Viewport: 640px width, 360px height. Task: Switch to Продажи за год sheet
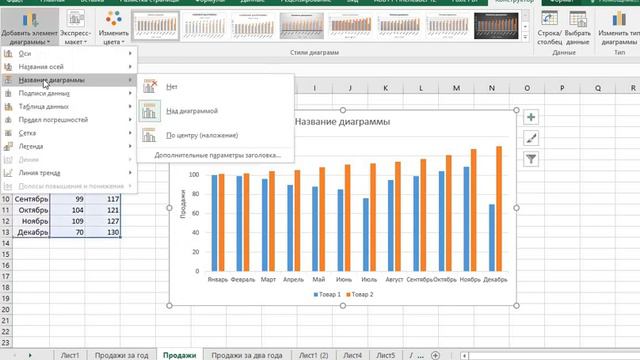121,355
